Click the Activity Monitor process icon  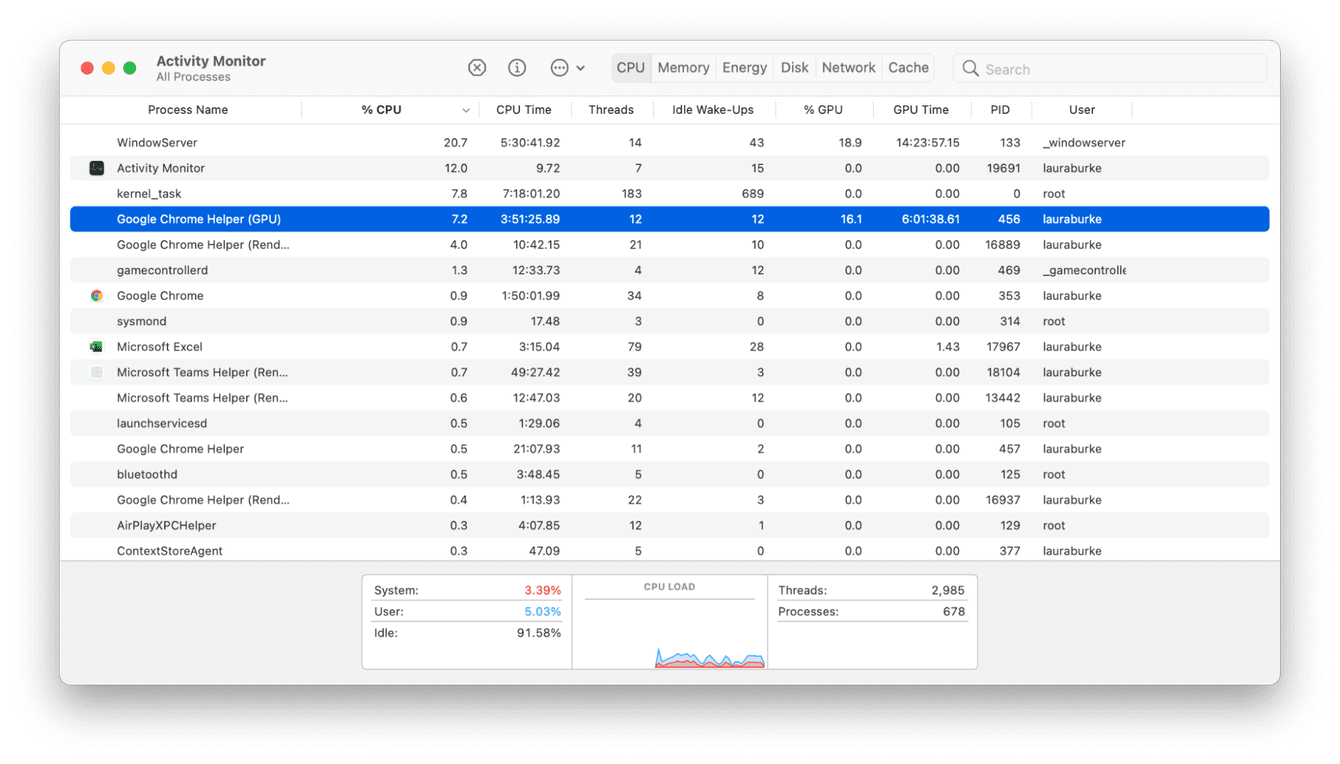pos(97,168)
